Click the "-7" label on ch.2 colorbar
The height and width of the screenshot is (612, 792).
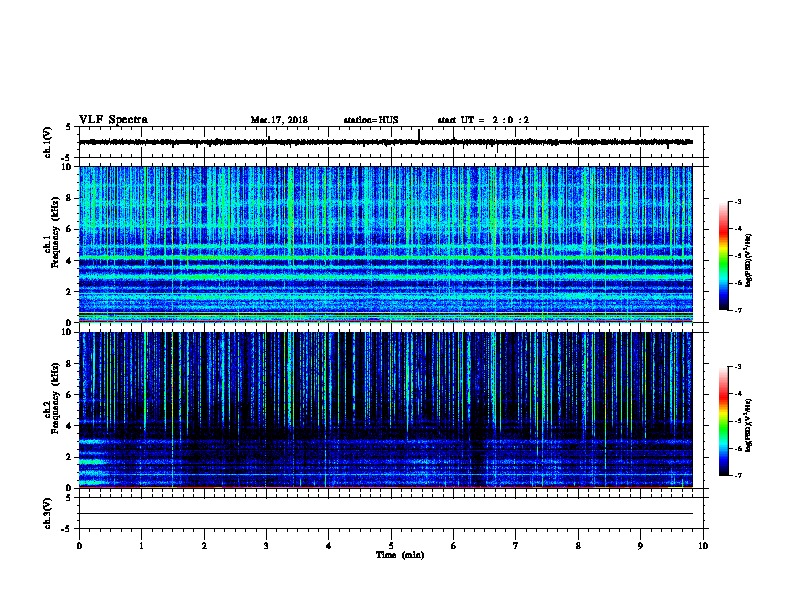[x=737, y=475]
